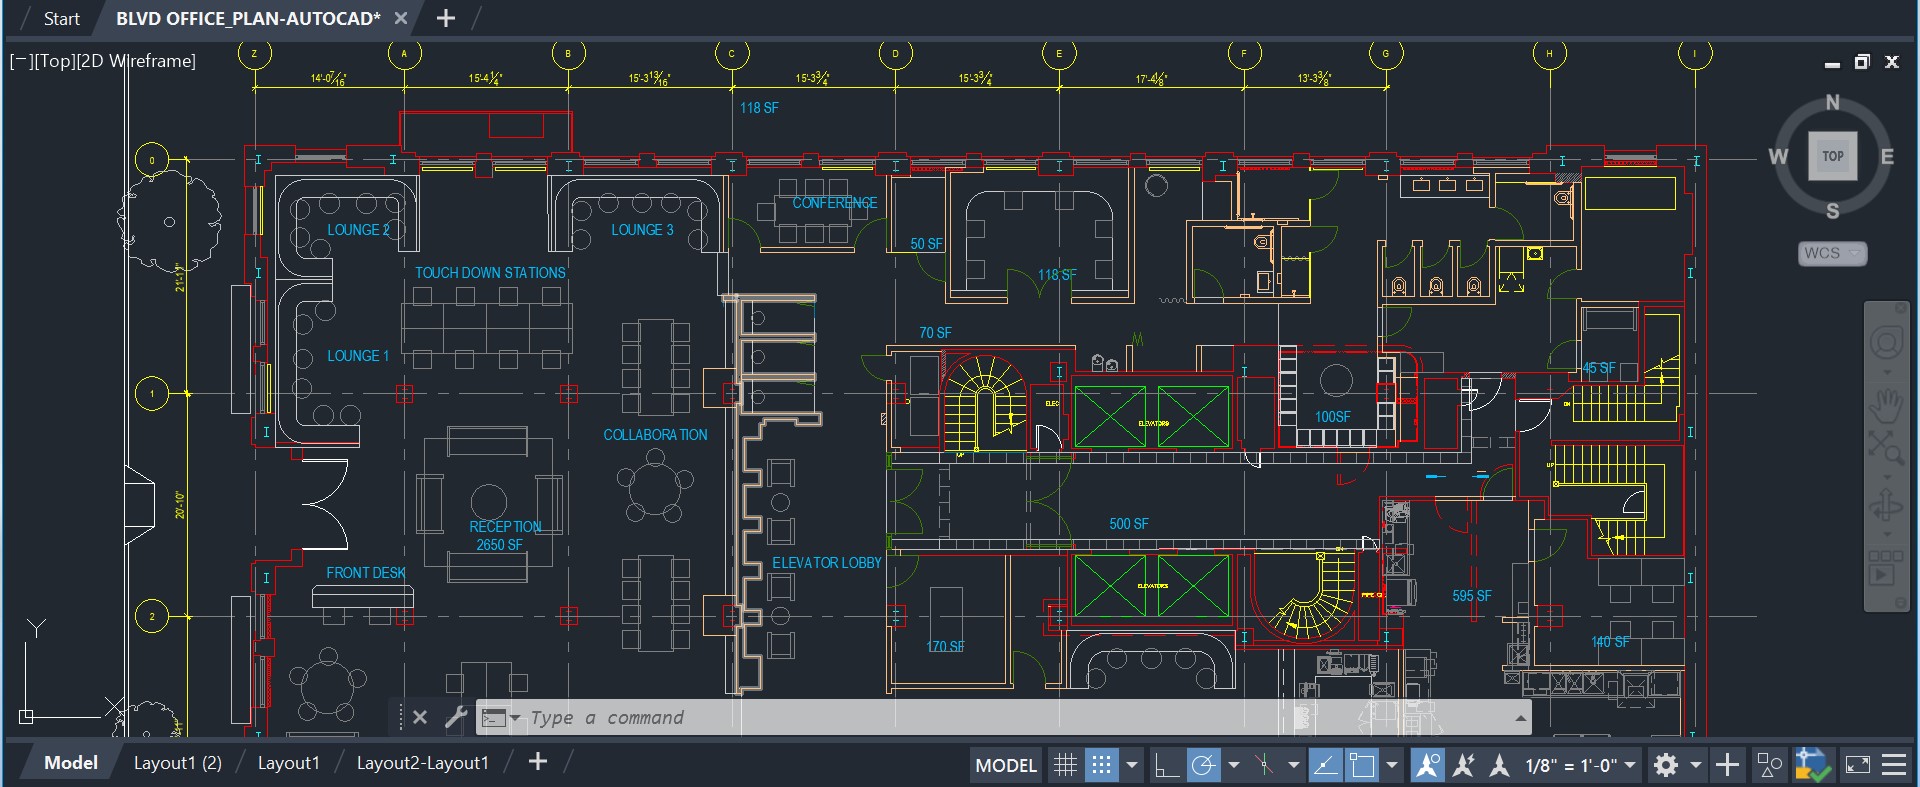Screen dimensions: 1920x787
Task: Toggle the drawing grid display
Action: (1065, 765)
